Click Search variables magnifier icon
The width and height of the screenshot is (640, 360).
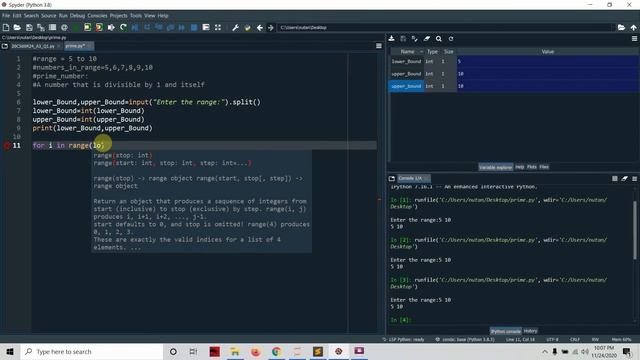pos(438,38)
